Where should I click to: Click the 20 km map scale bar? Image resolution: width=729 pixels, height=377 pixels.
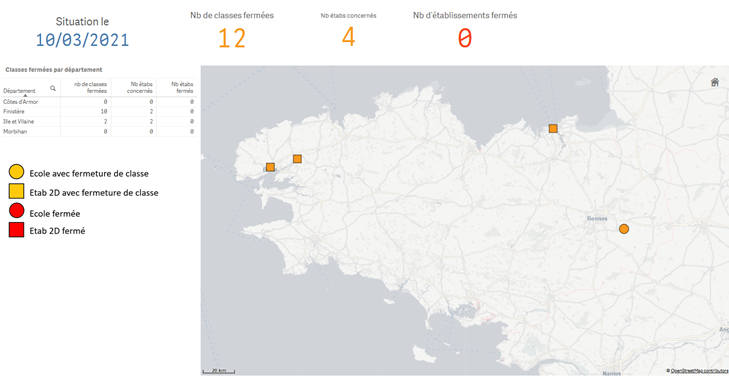tap(219, 371)
